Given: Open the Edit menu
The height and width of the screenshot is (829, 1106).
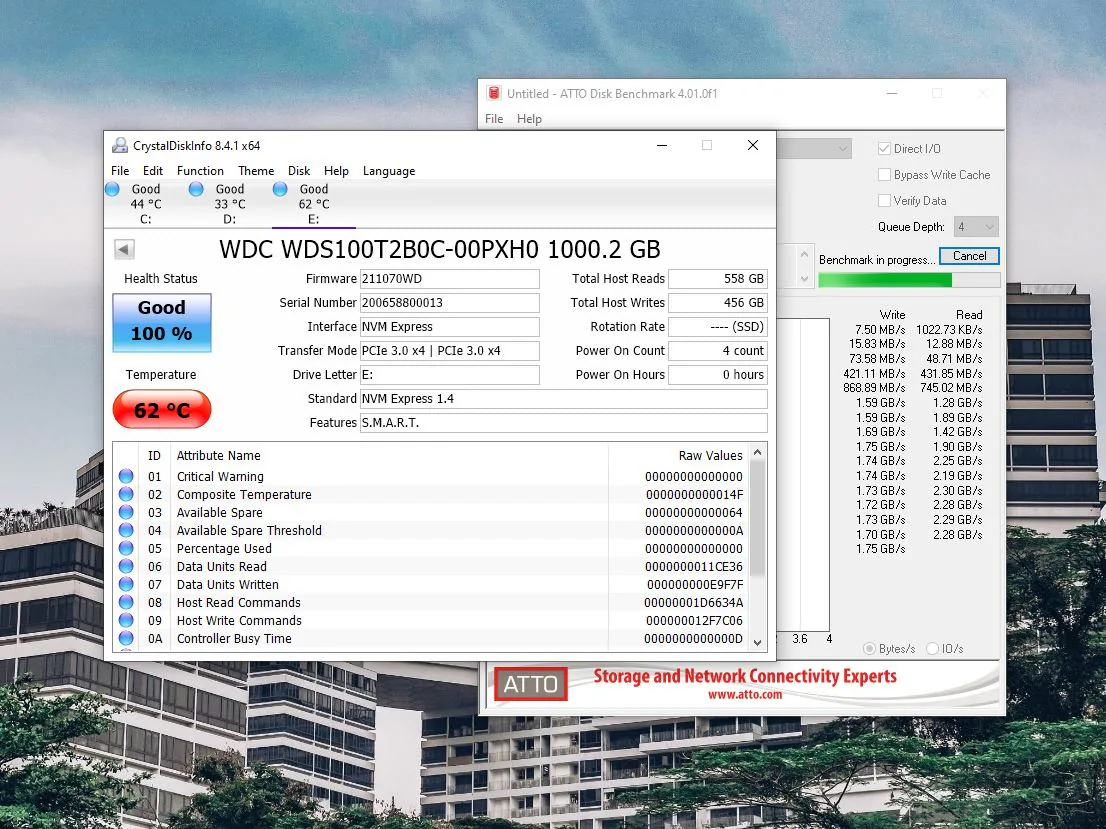Looking at the screenshot, I should coord(152,171).
